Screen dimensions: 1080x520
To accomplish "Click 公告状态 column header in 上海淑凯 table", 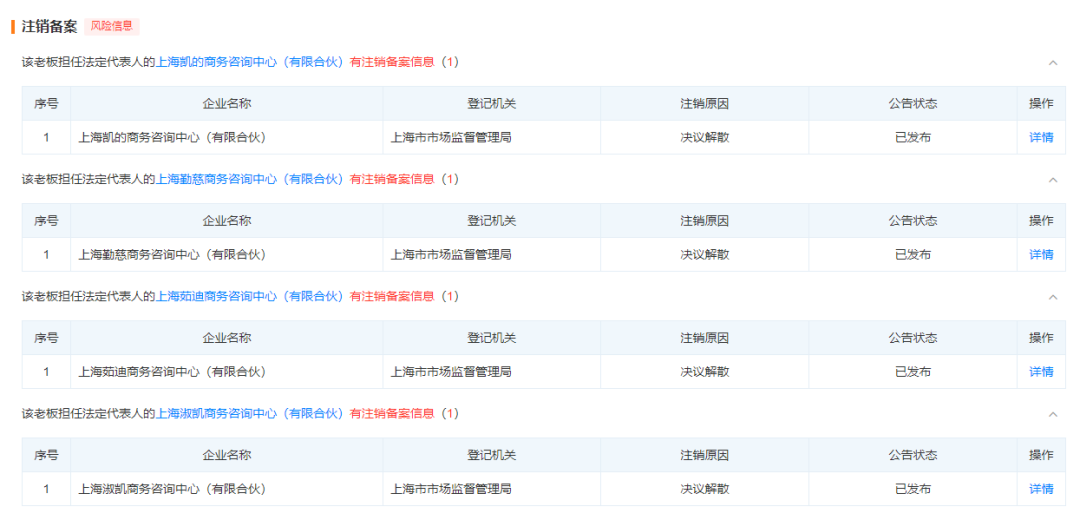I will [x=913, y=455].
